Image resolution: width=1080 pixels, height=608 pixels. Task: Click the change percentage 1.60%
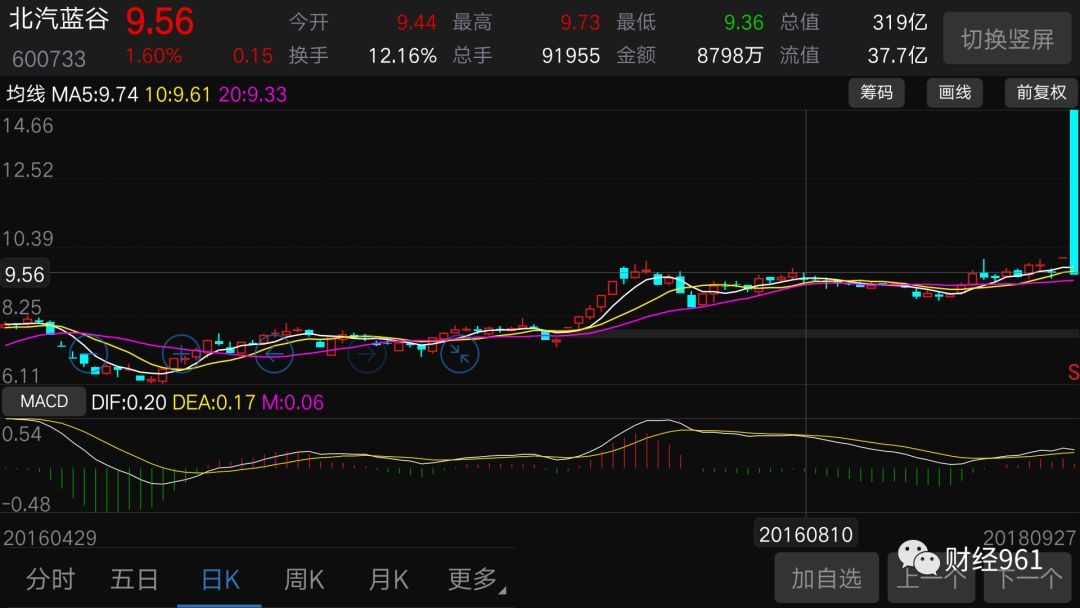coord(154,55)
